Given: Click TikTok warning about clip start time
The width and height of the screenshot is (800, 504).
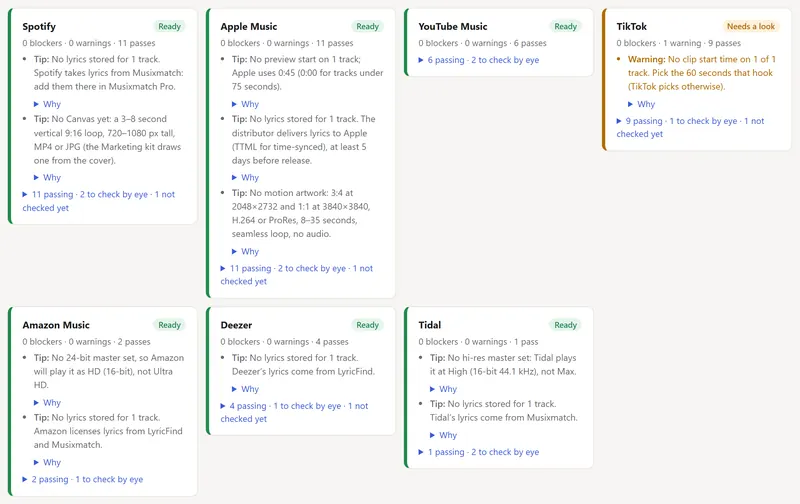Looking at the screenshot, I should [702, 73].
